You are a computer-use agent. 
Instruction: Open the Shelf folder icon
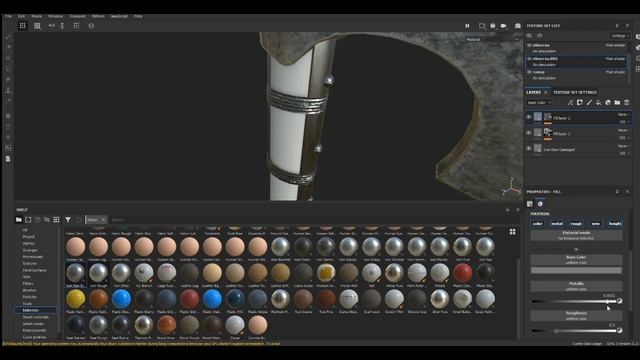point(19,220)
